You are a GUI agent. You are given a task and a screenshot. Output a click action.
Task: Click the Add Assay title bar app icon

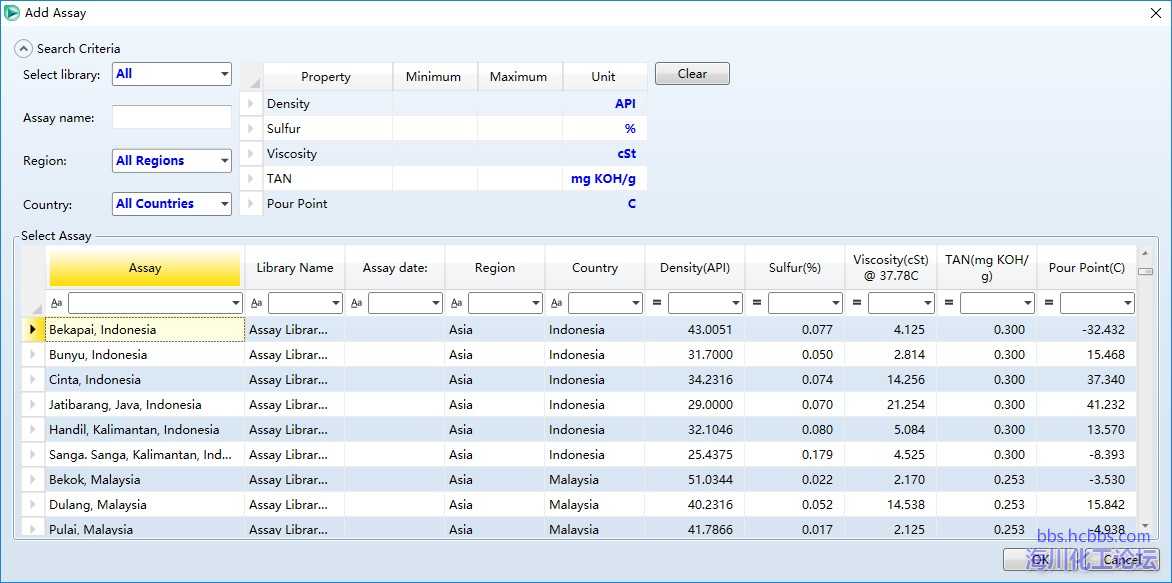click(12, 13)
